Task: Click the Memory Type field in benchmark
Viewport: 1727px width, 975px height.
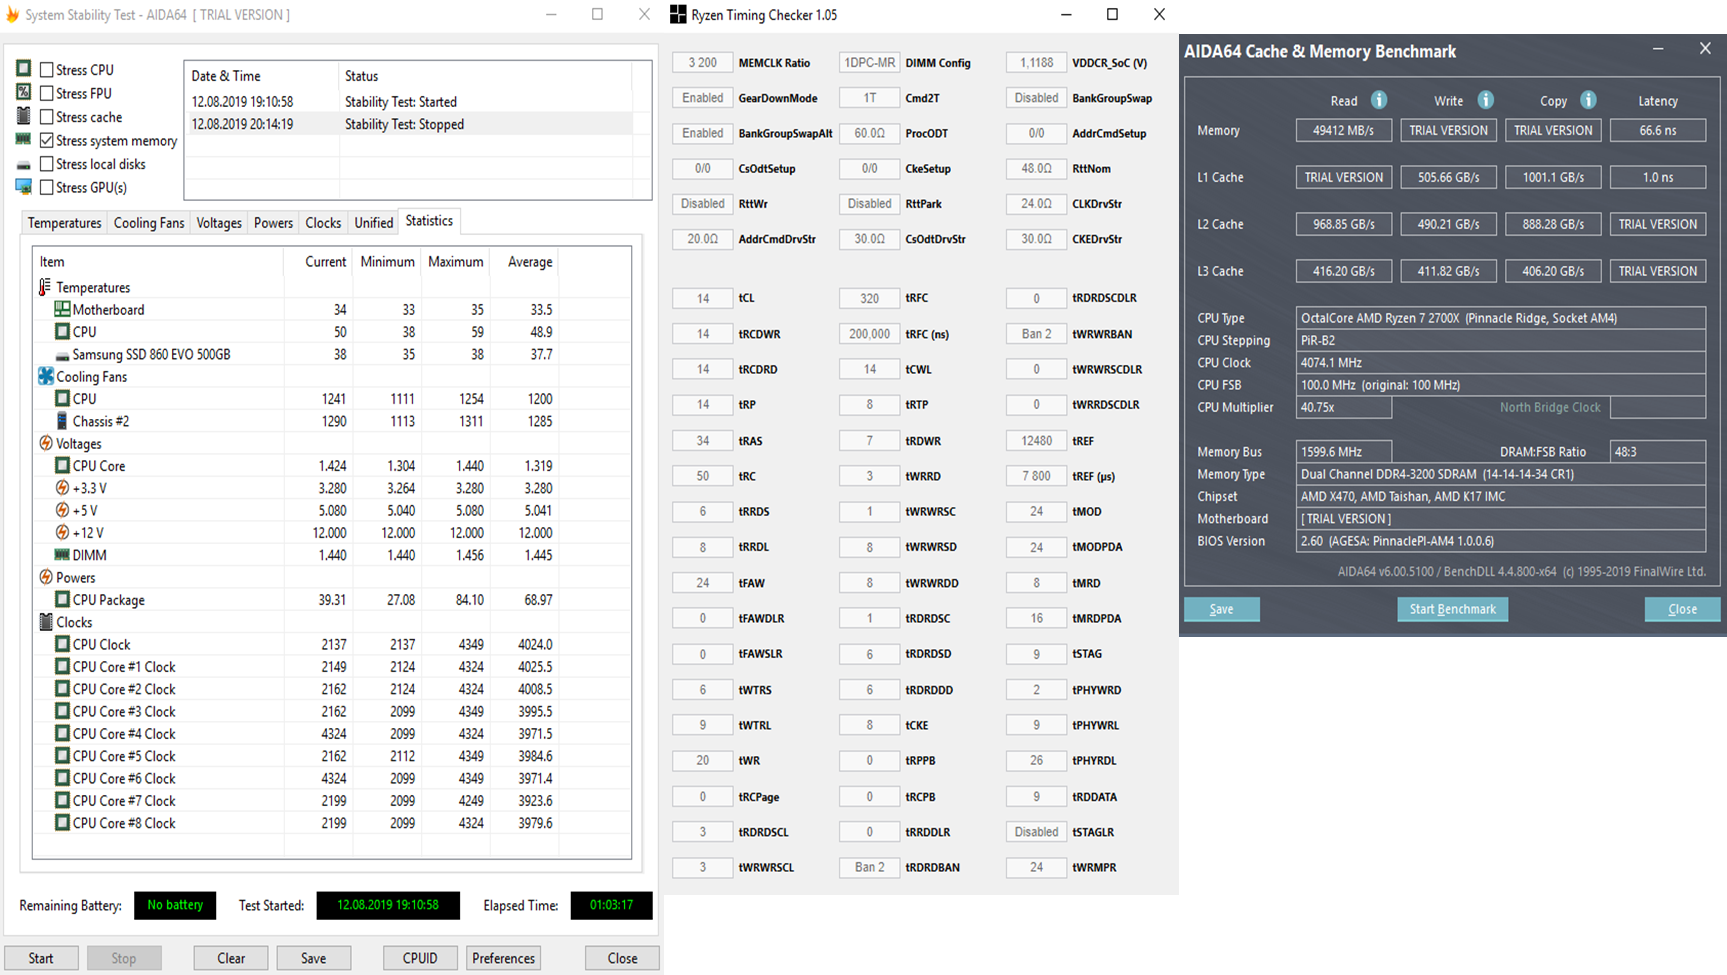Action: coord(1500,474)
